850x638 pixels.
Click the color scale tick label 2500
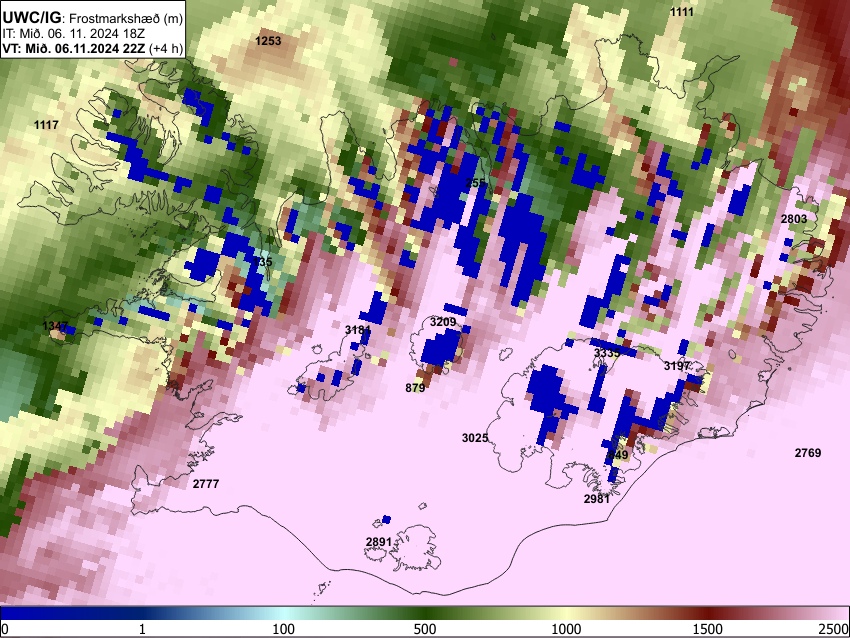coord(835,629)
